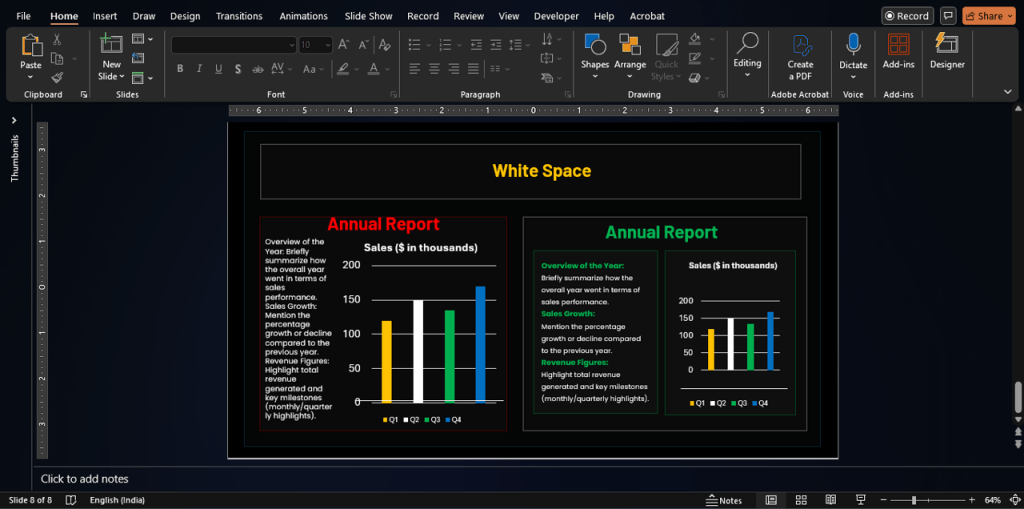This screenshot has height=509, width=1024.
Task: Launch the Designer pane
Action: click(x=947, y=52)
